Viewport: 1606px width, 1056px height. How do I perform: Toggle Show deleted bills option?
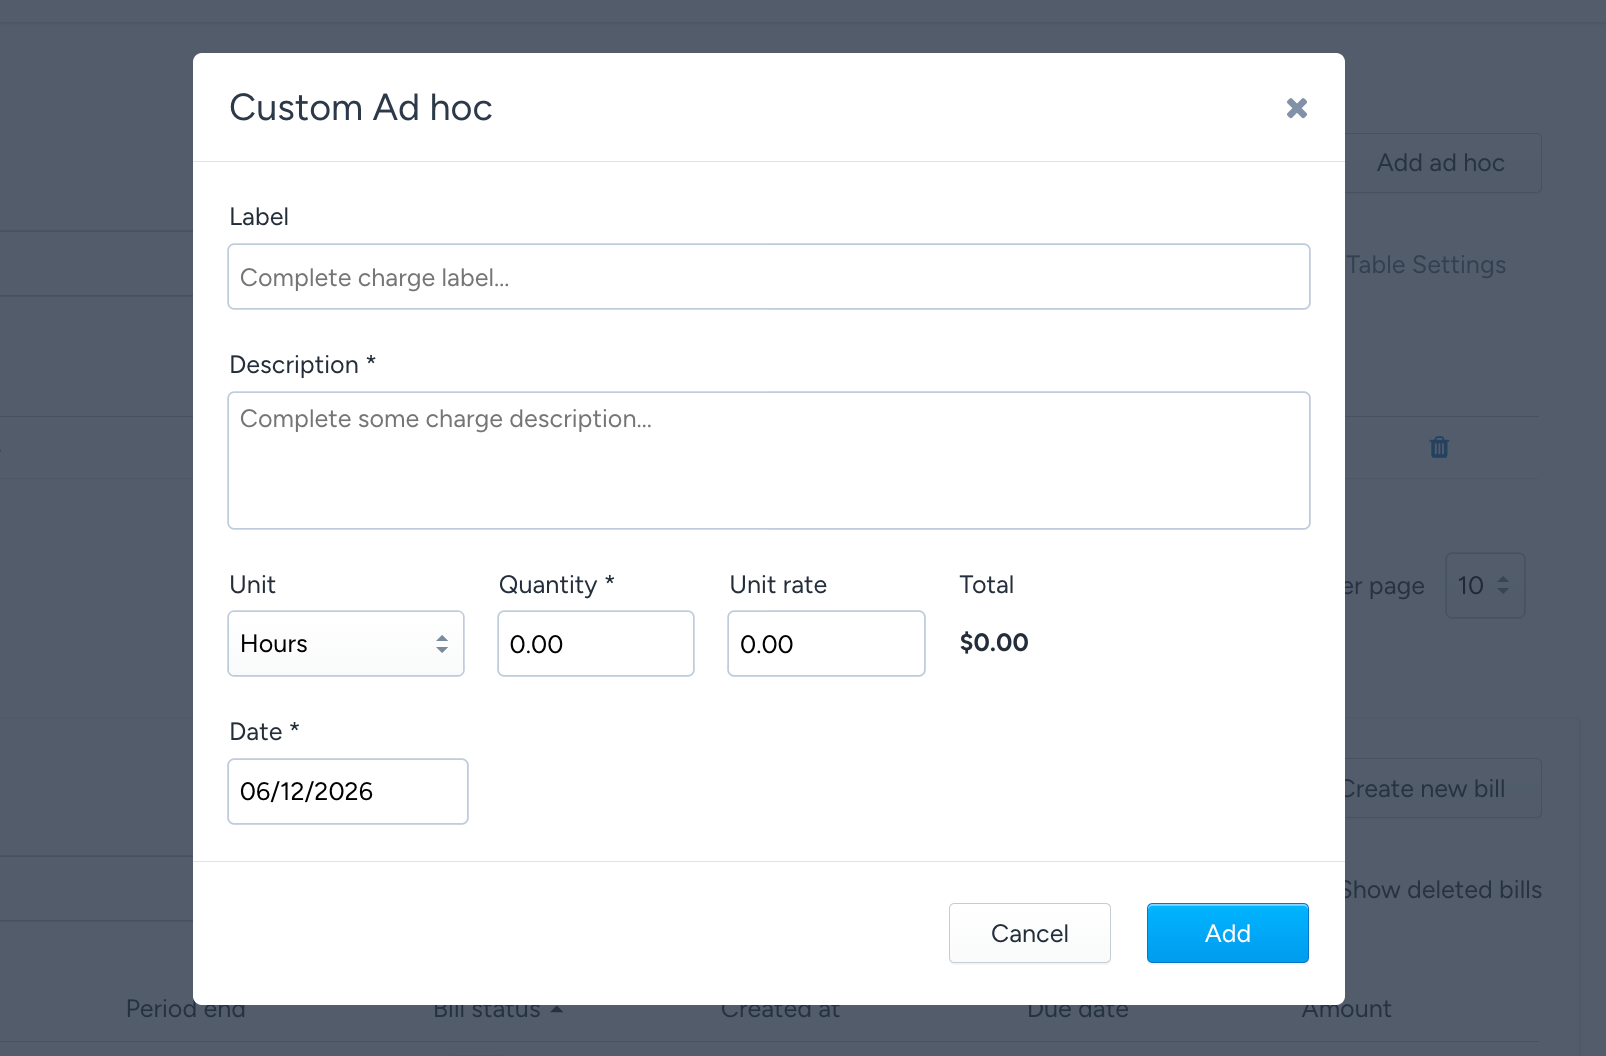[1443, 890]
